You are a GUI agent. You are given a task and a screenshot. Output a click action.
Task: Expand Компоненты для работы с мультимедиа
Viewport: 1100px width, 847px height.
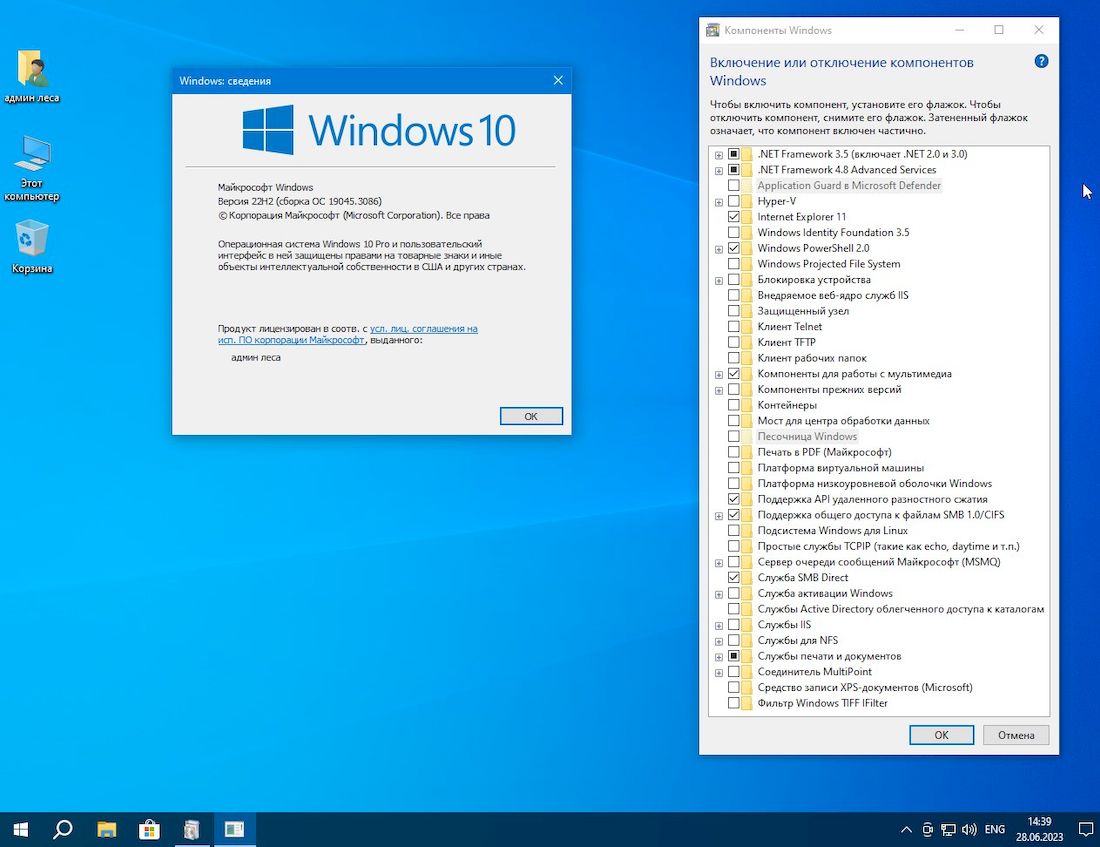tap(718, 375)
